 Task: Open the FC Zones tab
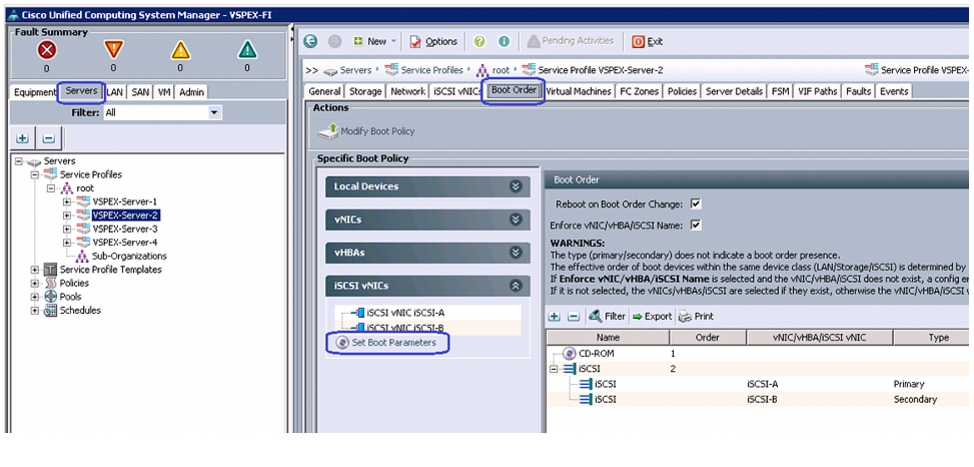[x=639, y=91]
